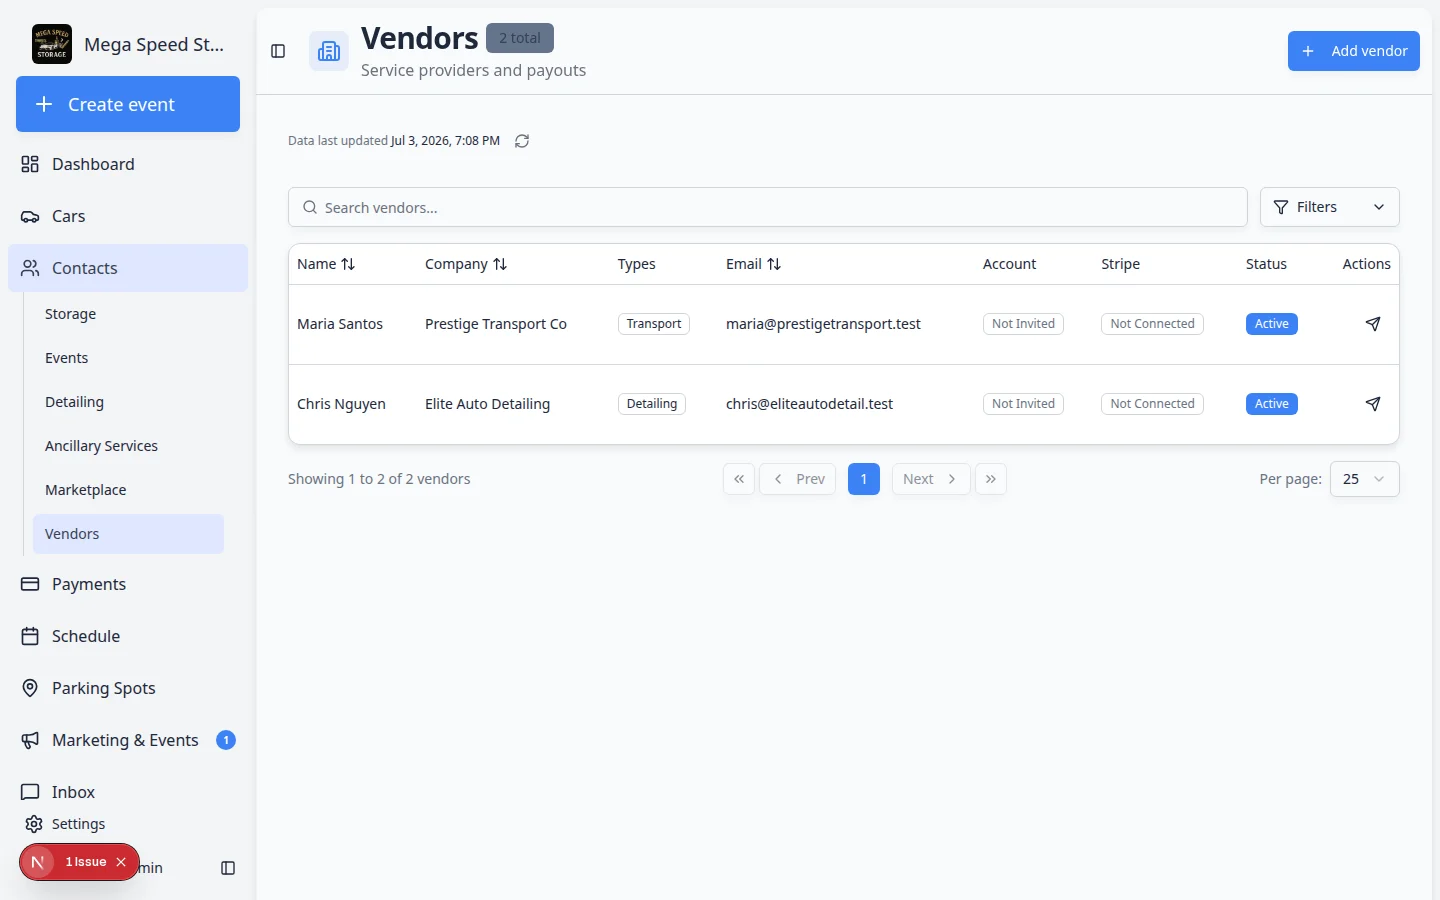Open the Dashboard page
The height and width of the screenshot is (900, 1440).
128,164
